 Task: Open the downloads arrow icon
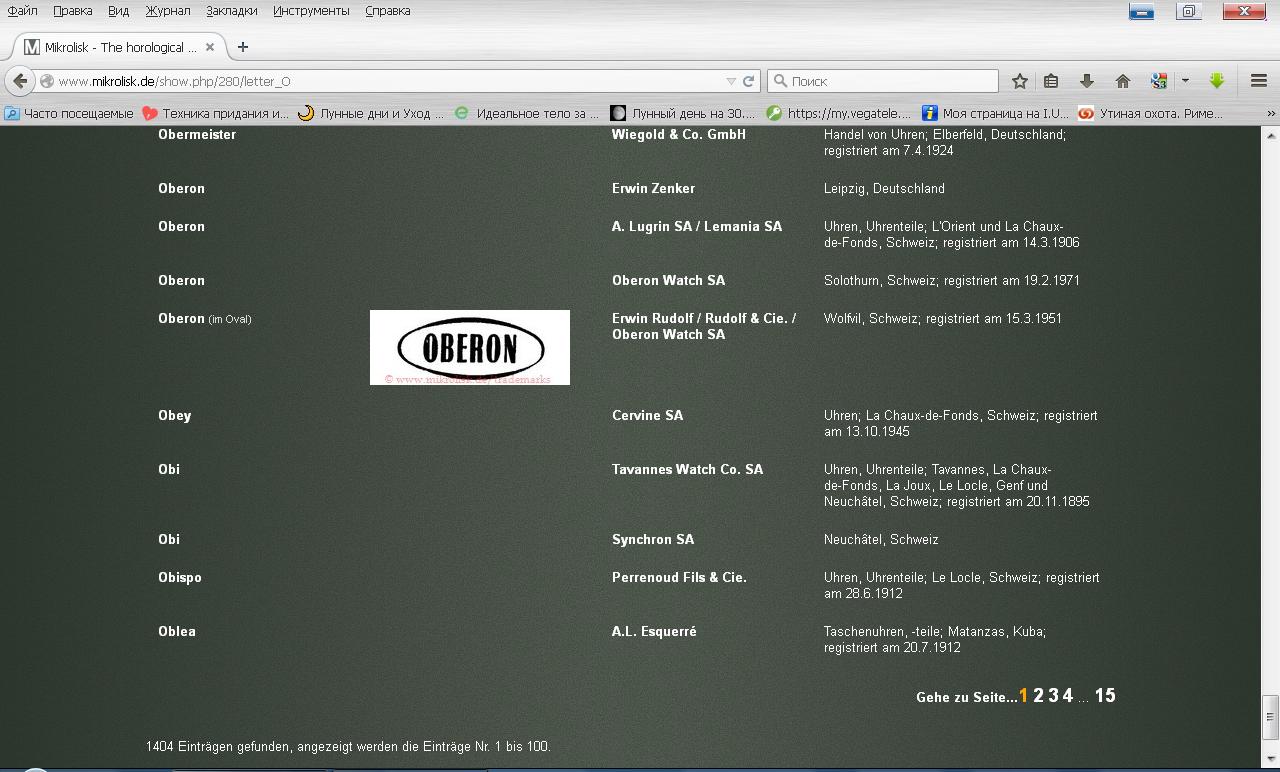pyautogui.click(x=1087, y=81)
